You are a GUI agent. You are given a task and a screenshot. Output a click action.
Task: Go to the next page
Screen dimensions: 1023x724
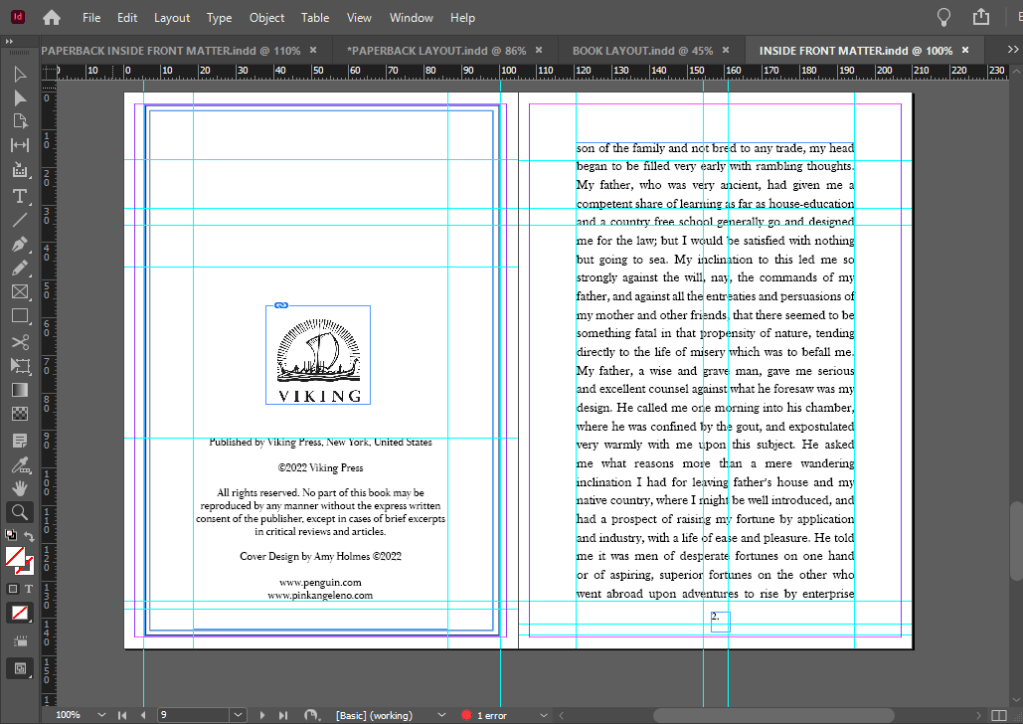click(263, 715)
